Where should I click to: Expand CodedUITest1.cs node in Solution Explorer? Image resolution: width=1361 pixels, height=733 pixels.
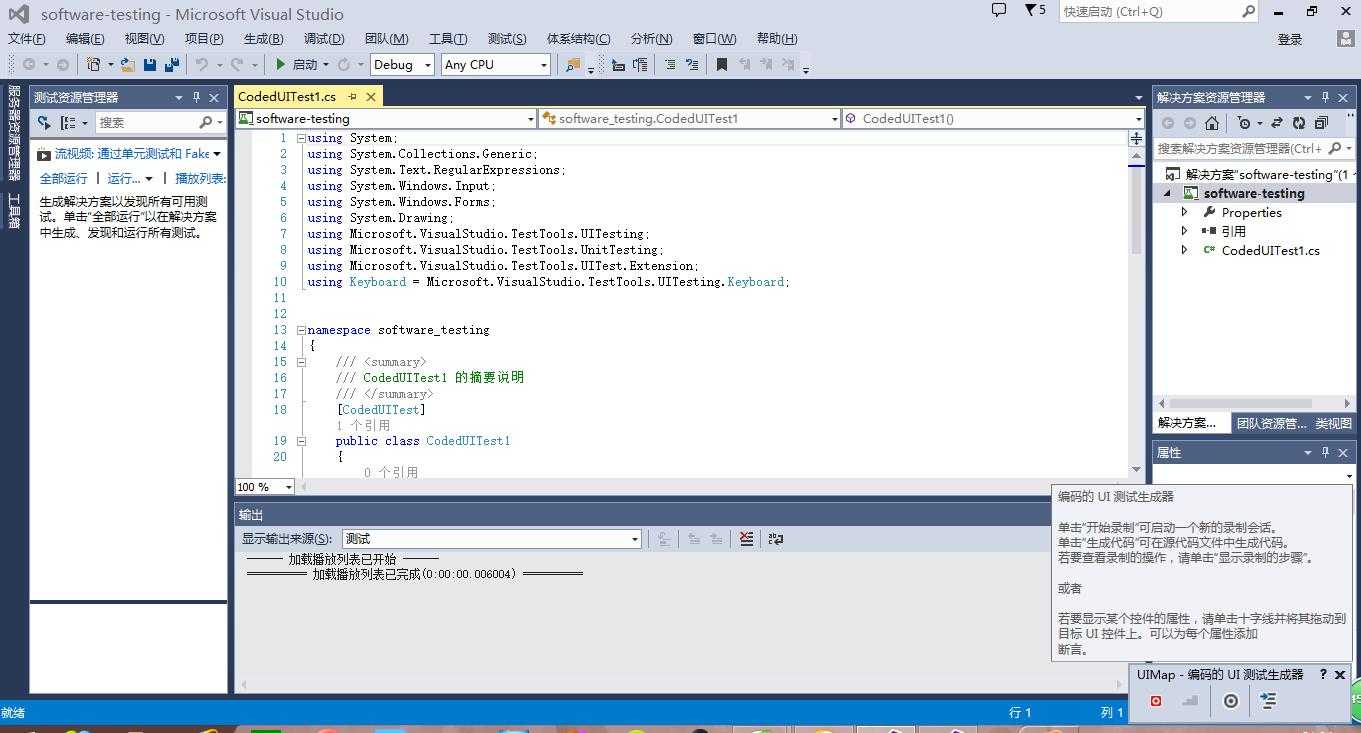coord(1185,250)
